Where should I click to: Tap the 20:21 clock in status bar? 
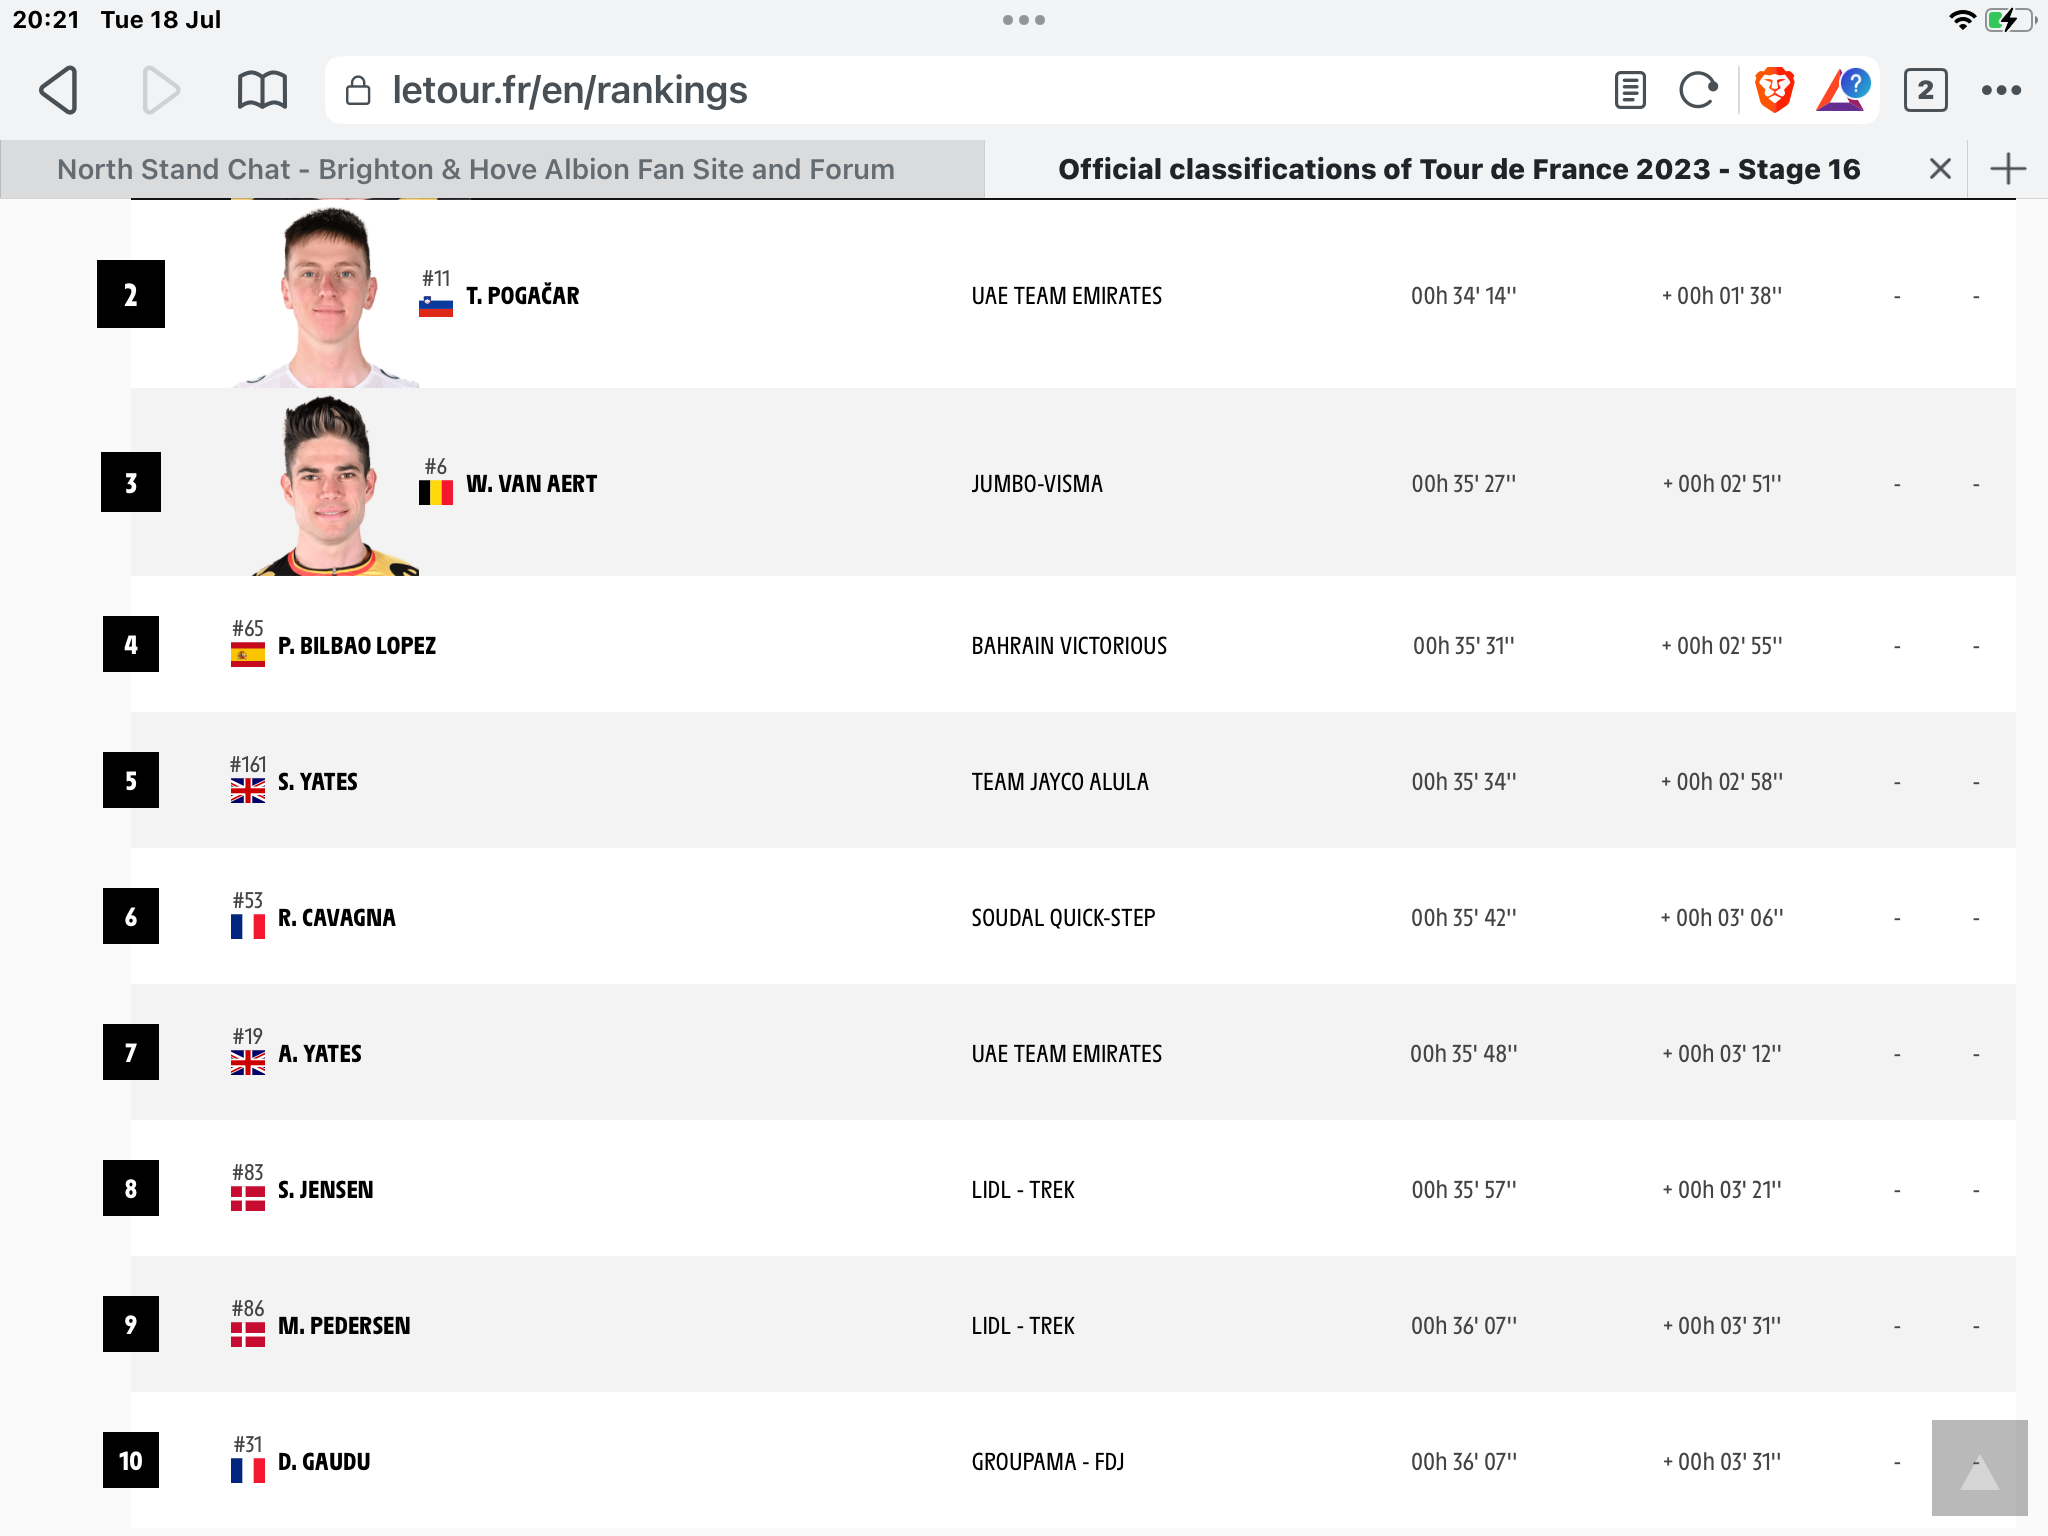[46, 20]
